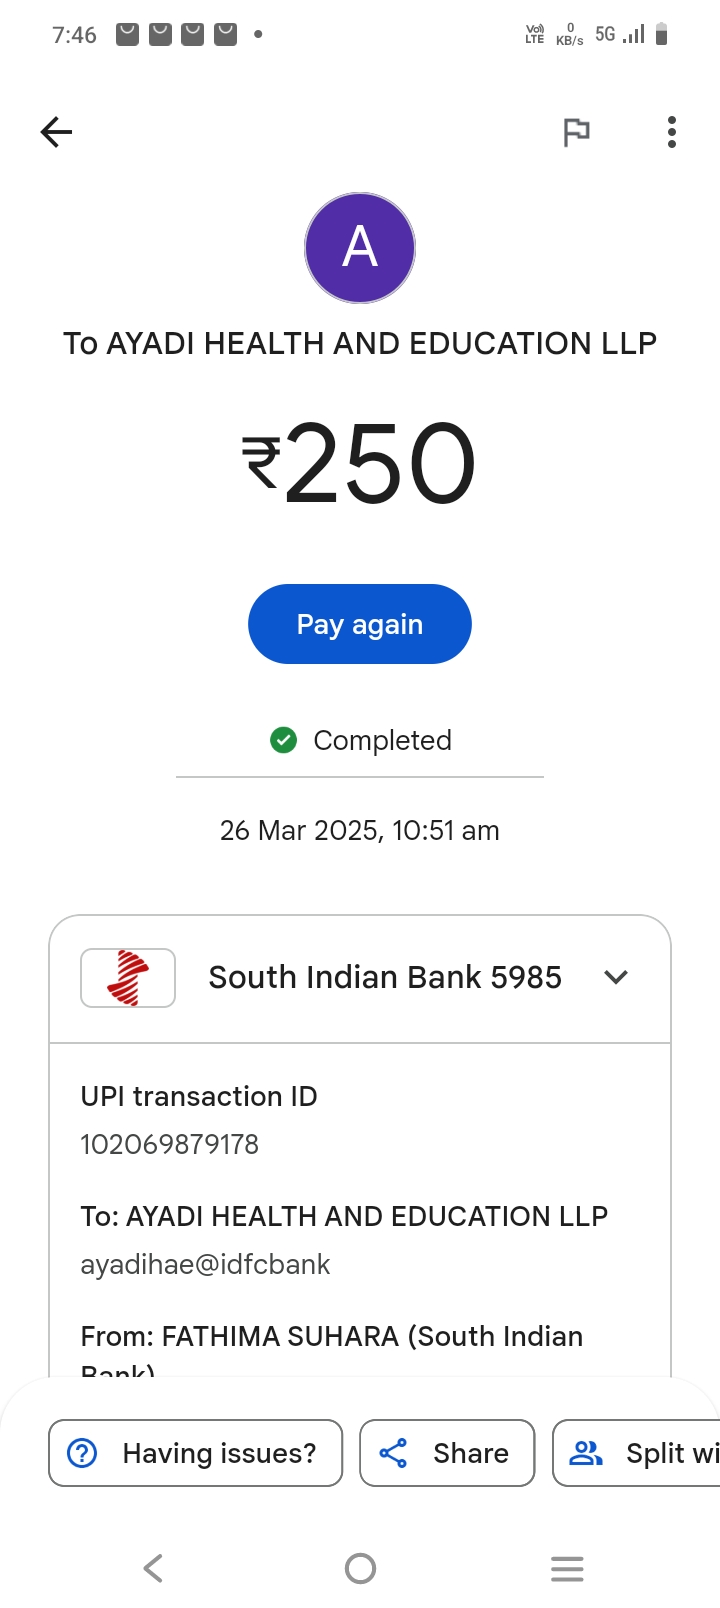Tap the flag report icon

point(576,132)
